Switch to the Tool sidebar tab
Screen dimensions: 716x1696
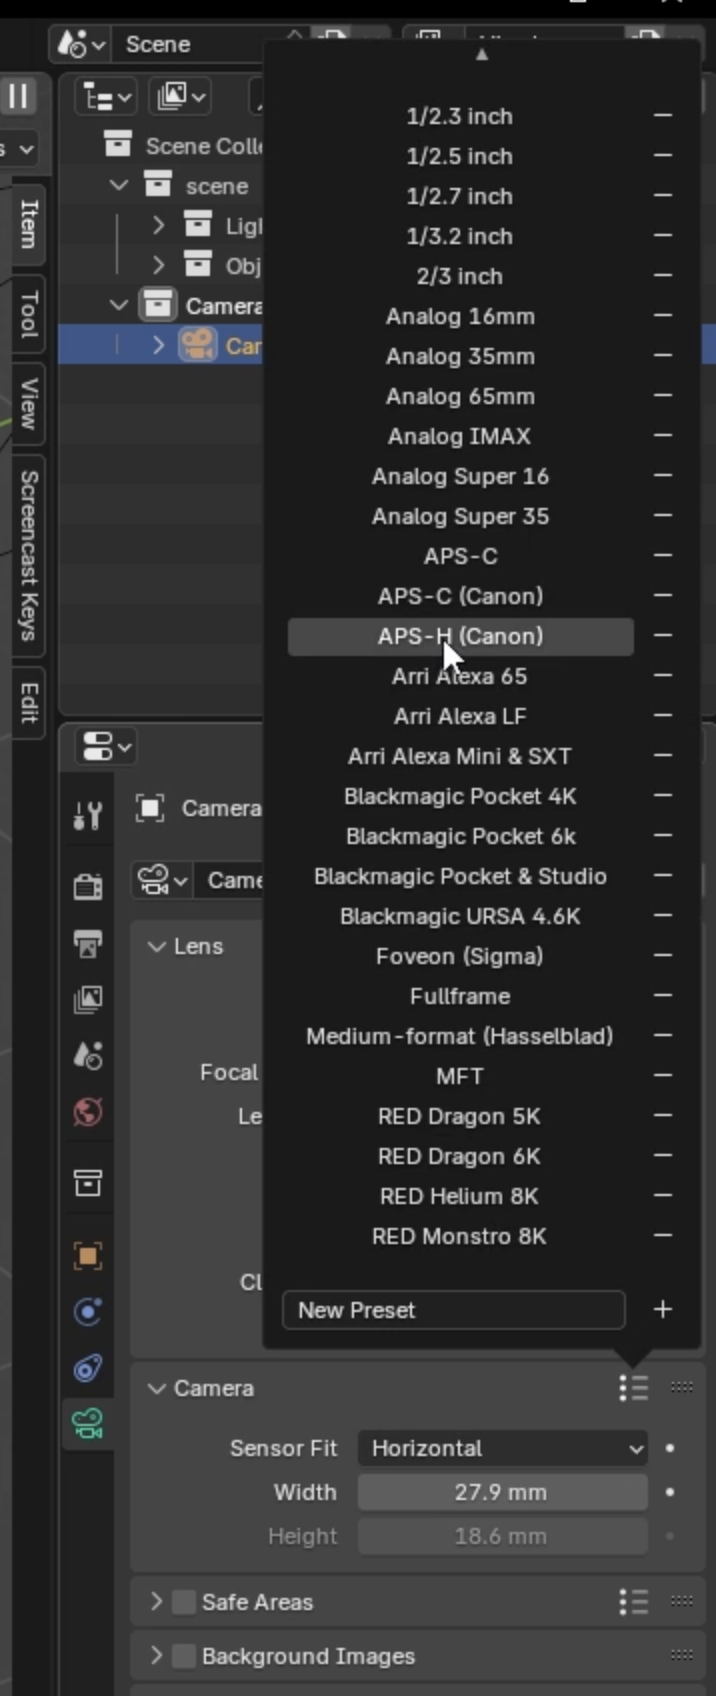[x=28, y=315]
